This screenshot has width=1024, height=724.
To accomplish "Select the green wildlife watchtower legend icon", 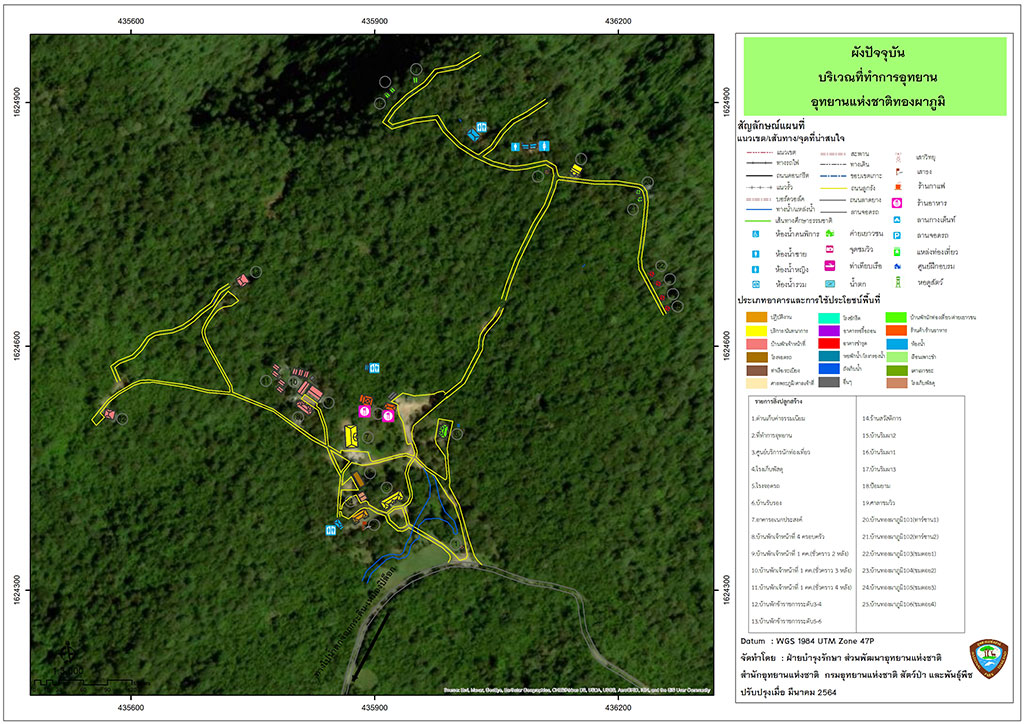I will click(x=898, y=283).
